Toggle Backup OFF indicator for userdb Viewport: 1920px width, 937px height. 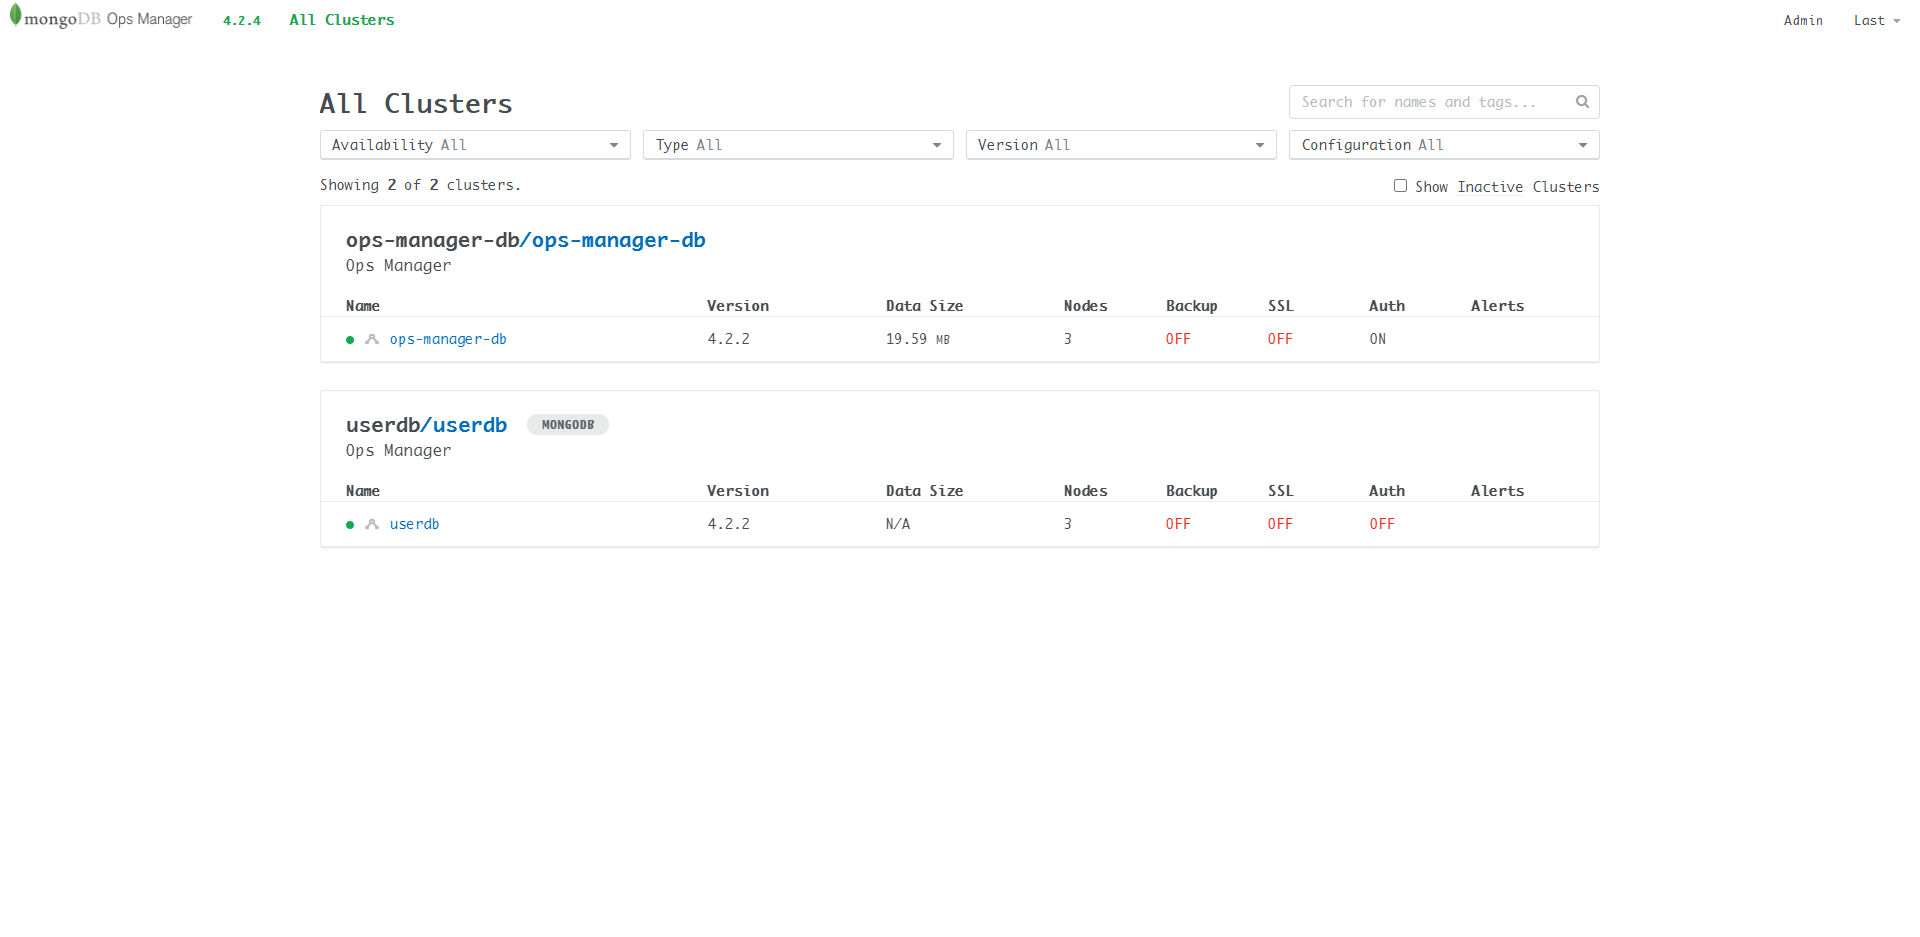1178,523
